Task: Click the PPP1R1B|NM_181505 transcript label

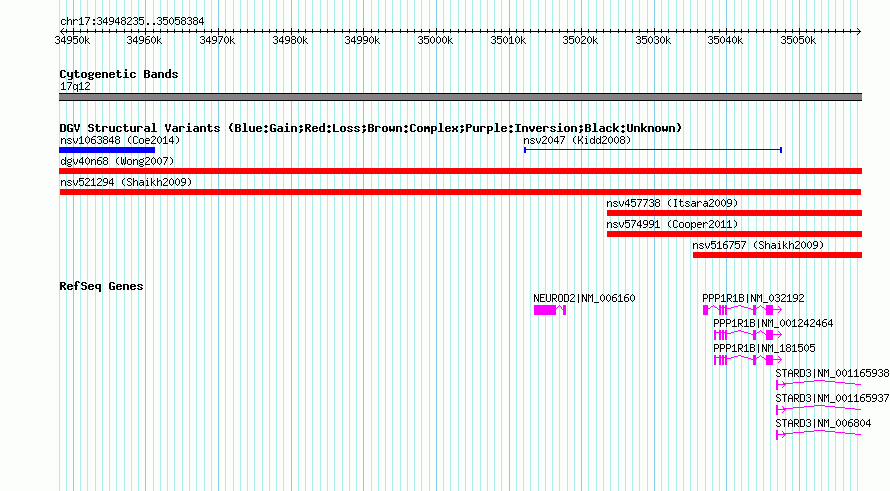Action: point(764,348)
